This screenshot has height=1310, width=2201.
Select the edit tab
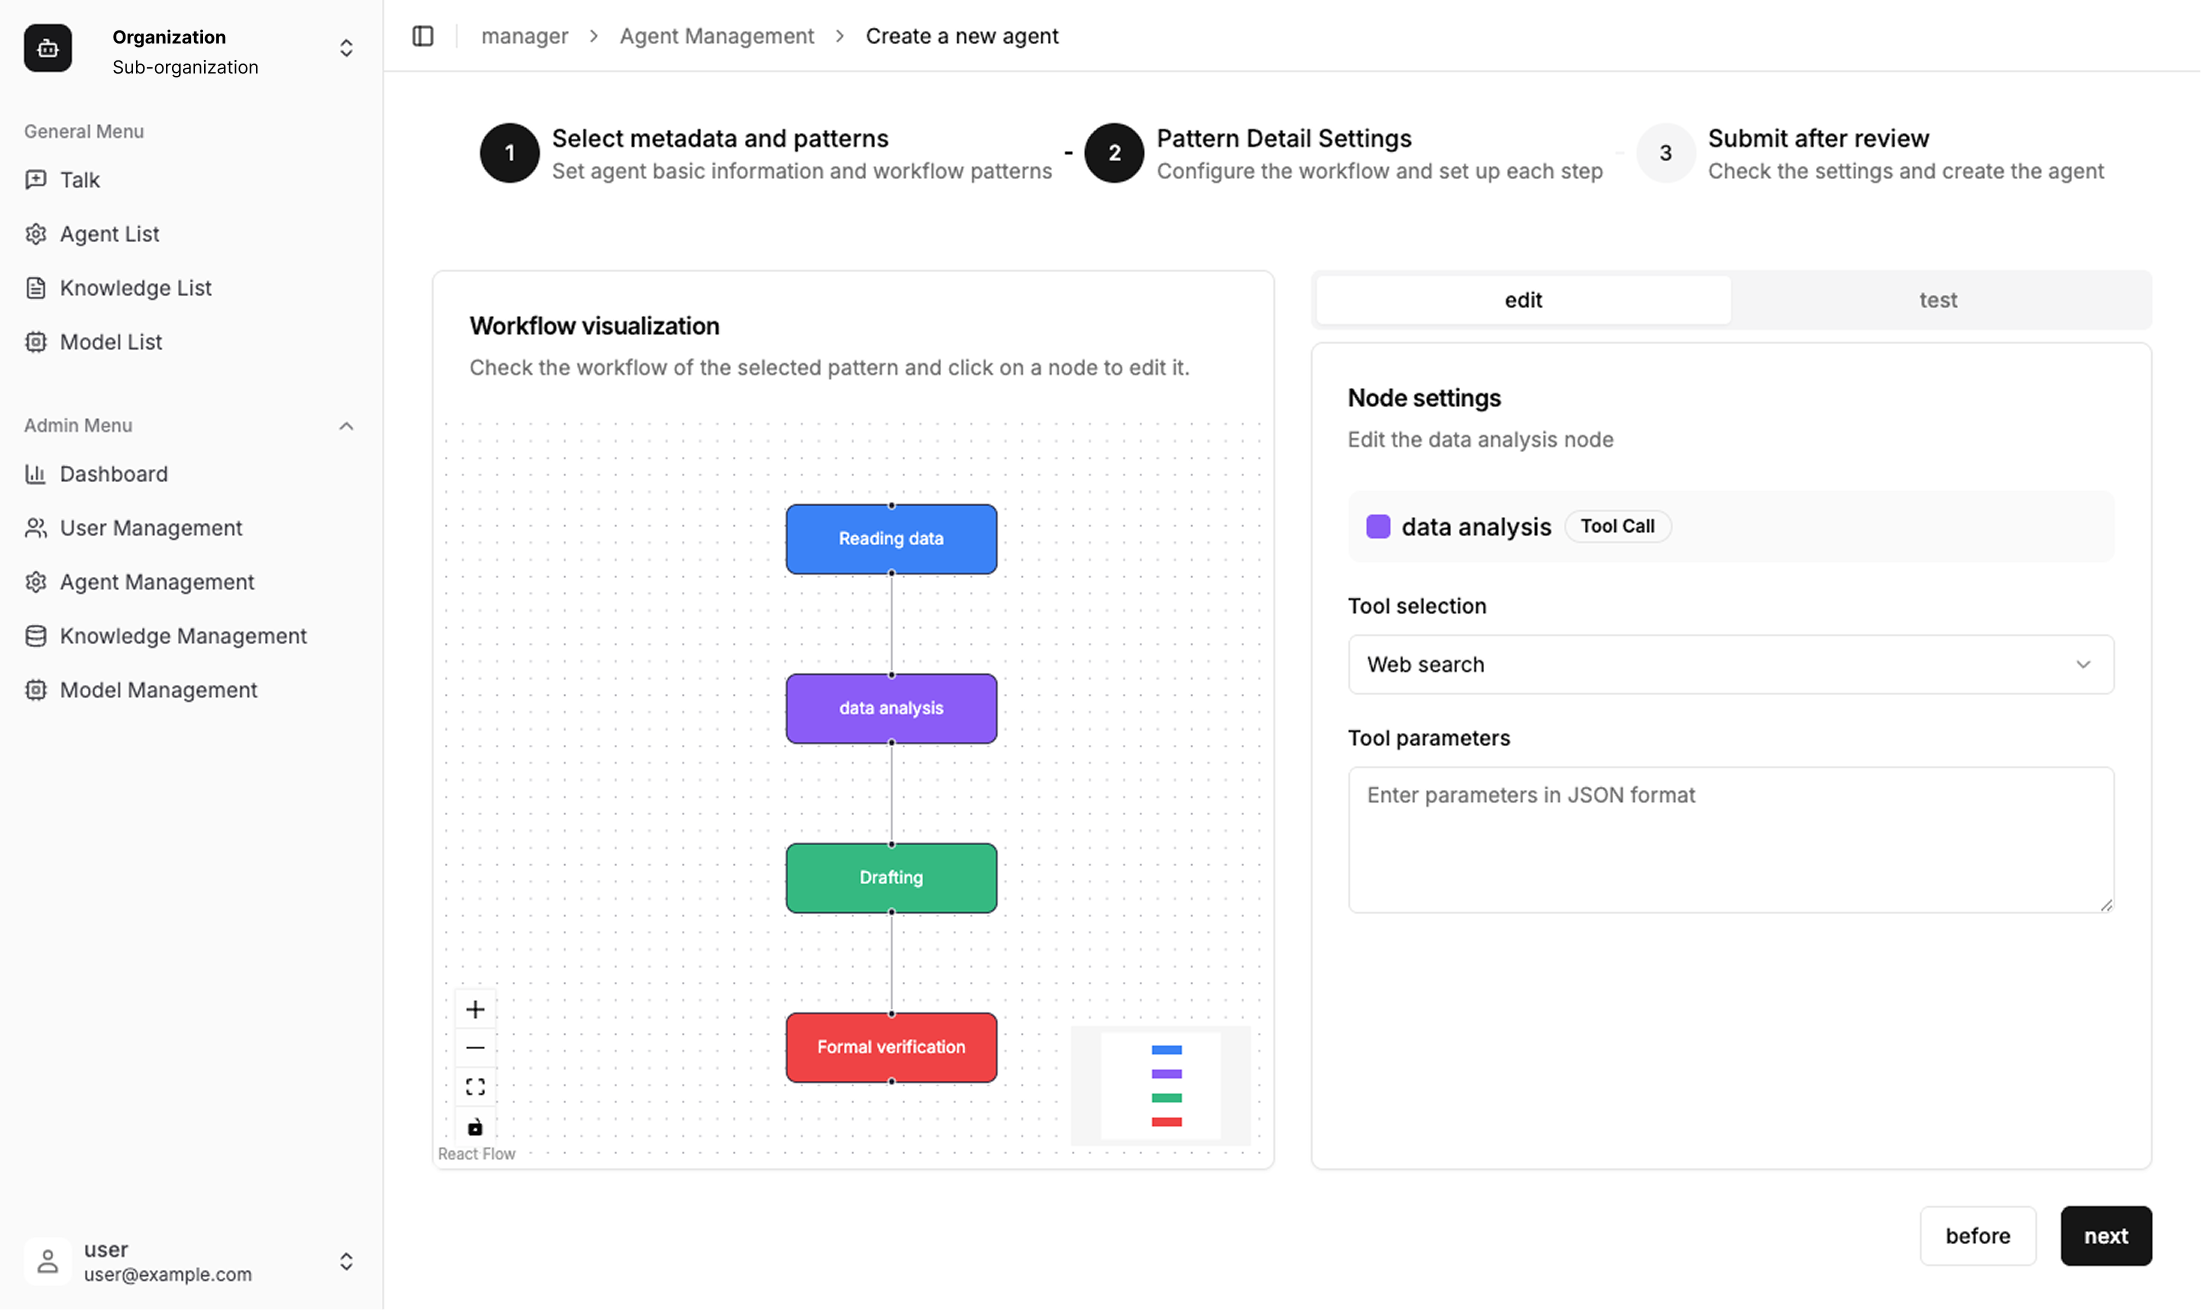1523,300
